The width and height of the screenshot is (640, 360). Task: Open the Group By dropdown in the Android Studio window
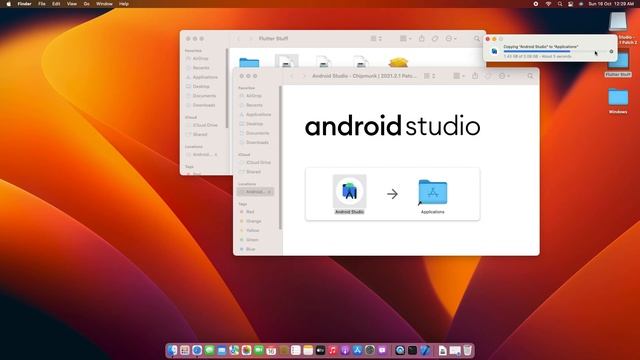point(459,76)
